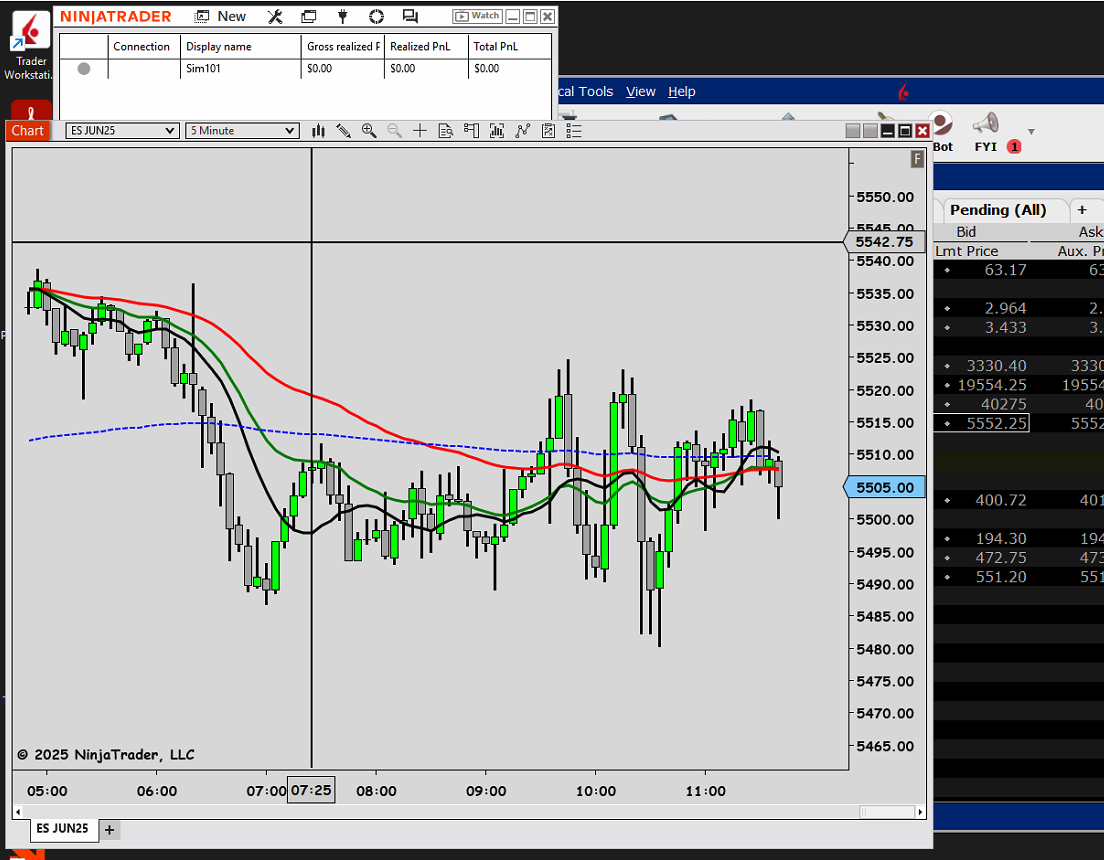This screenshot has width=1104, height=860.
Task: Expand the 5 Minute interval dropdown
Action: pos(242,130)
